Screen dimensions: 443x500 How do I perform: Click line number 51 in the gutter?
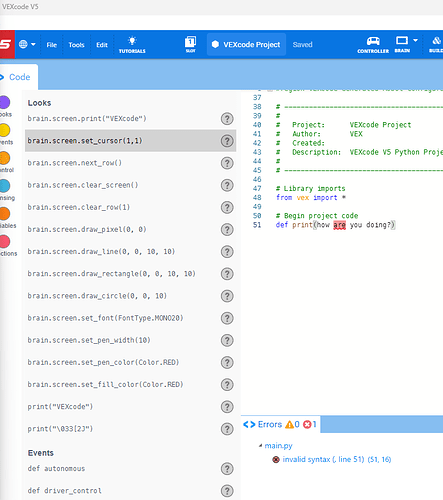257,225
